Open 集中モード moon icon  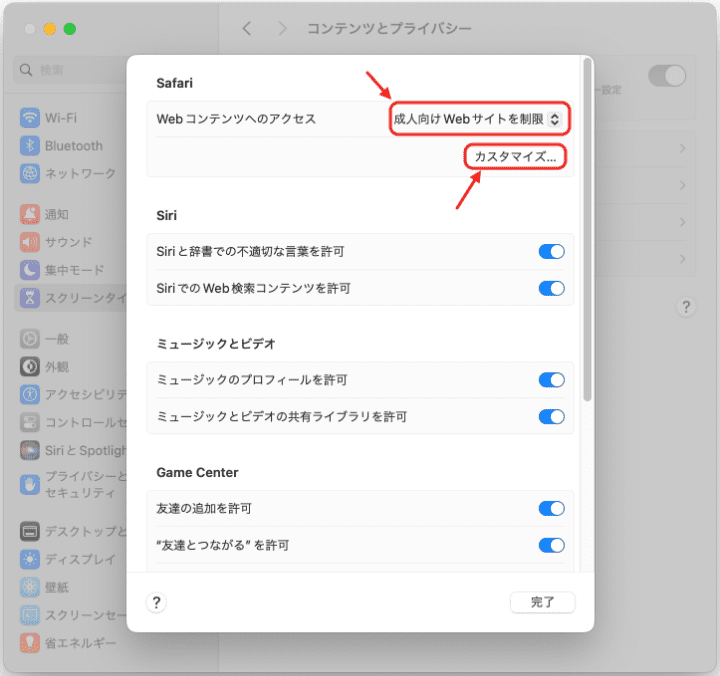30,270
